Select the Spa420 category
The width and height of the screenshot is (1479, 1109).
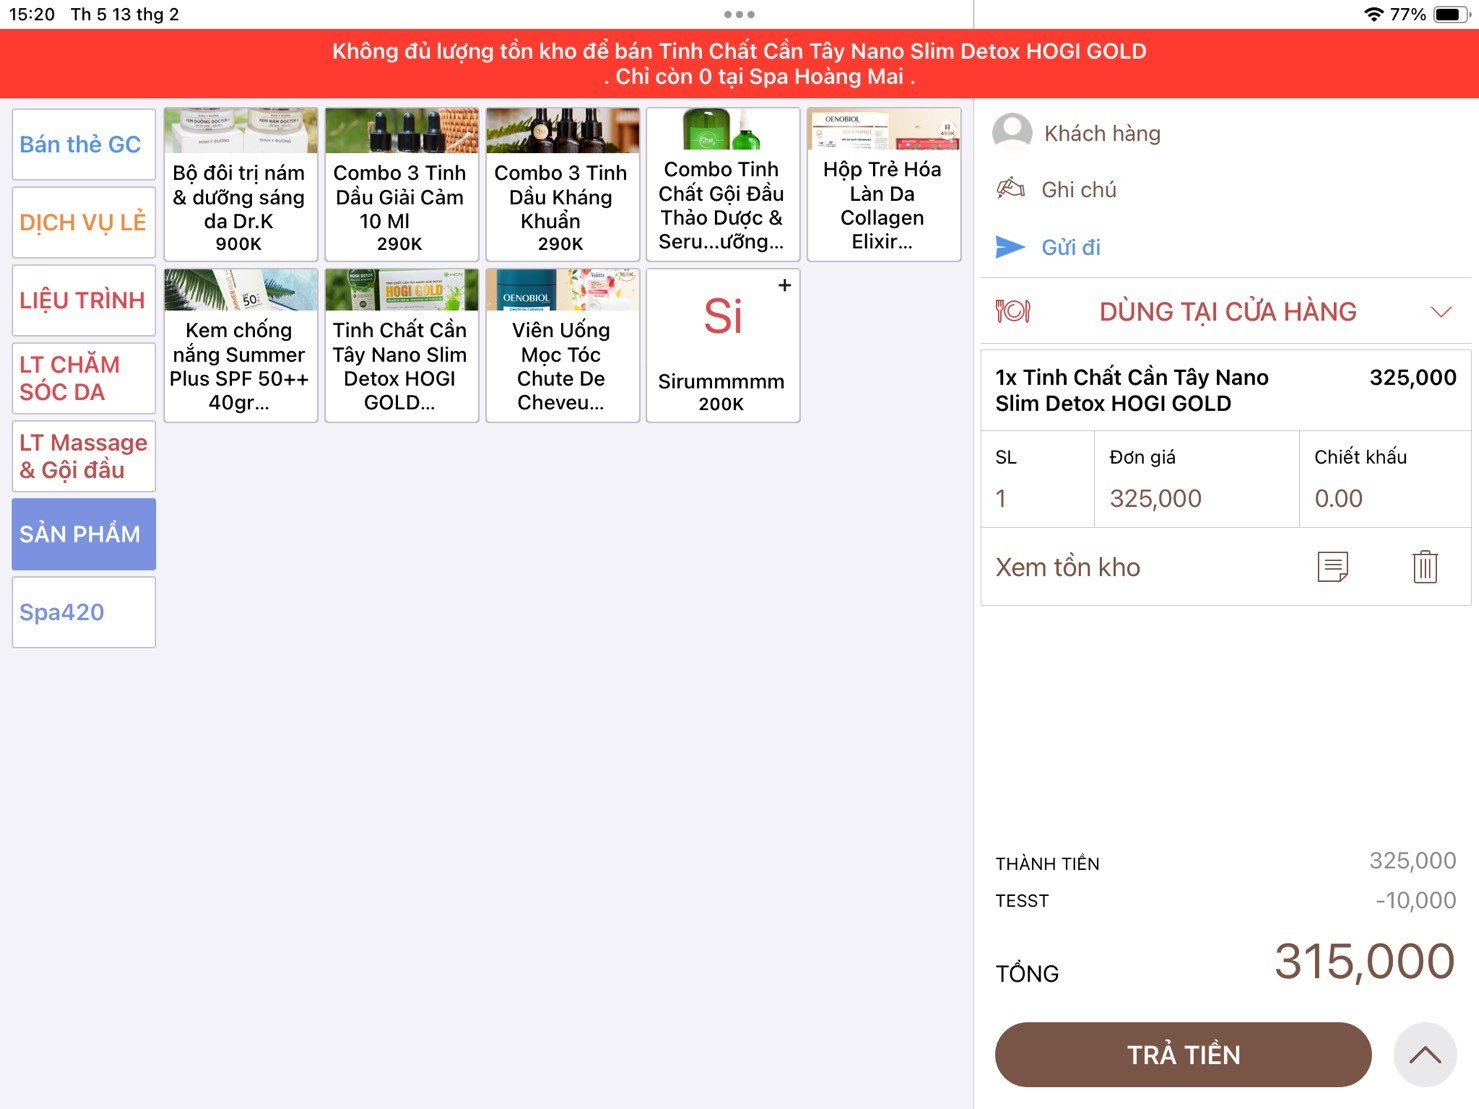coord(83,612)
